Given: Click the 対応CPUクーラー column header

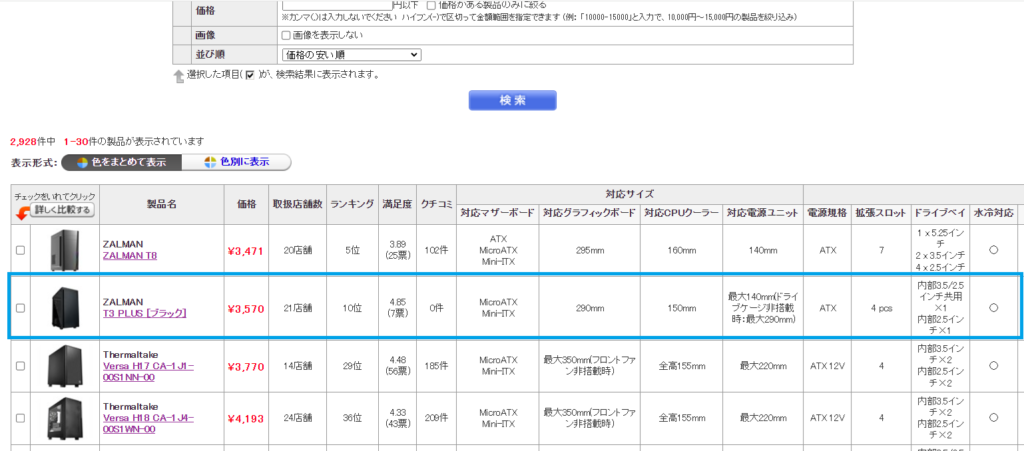Looking at the screenshot, I should point(682,213).
